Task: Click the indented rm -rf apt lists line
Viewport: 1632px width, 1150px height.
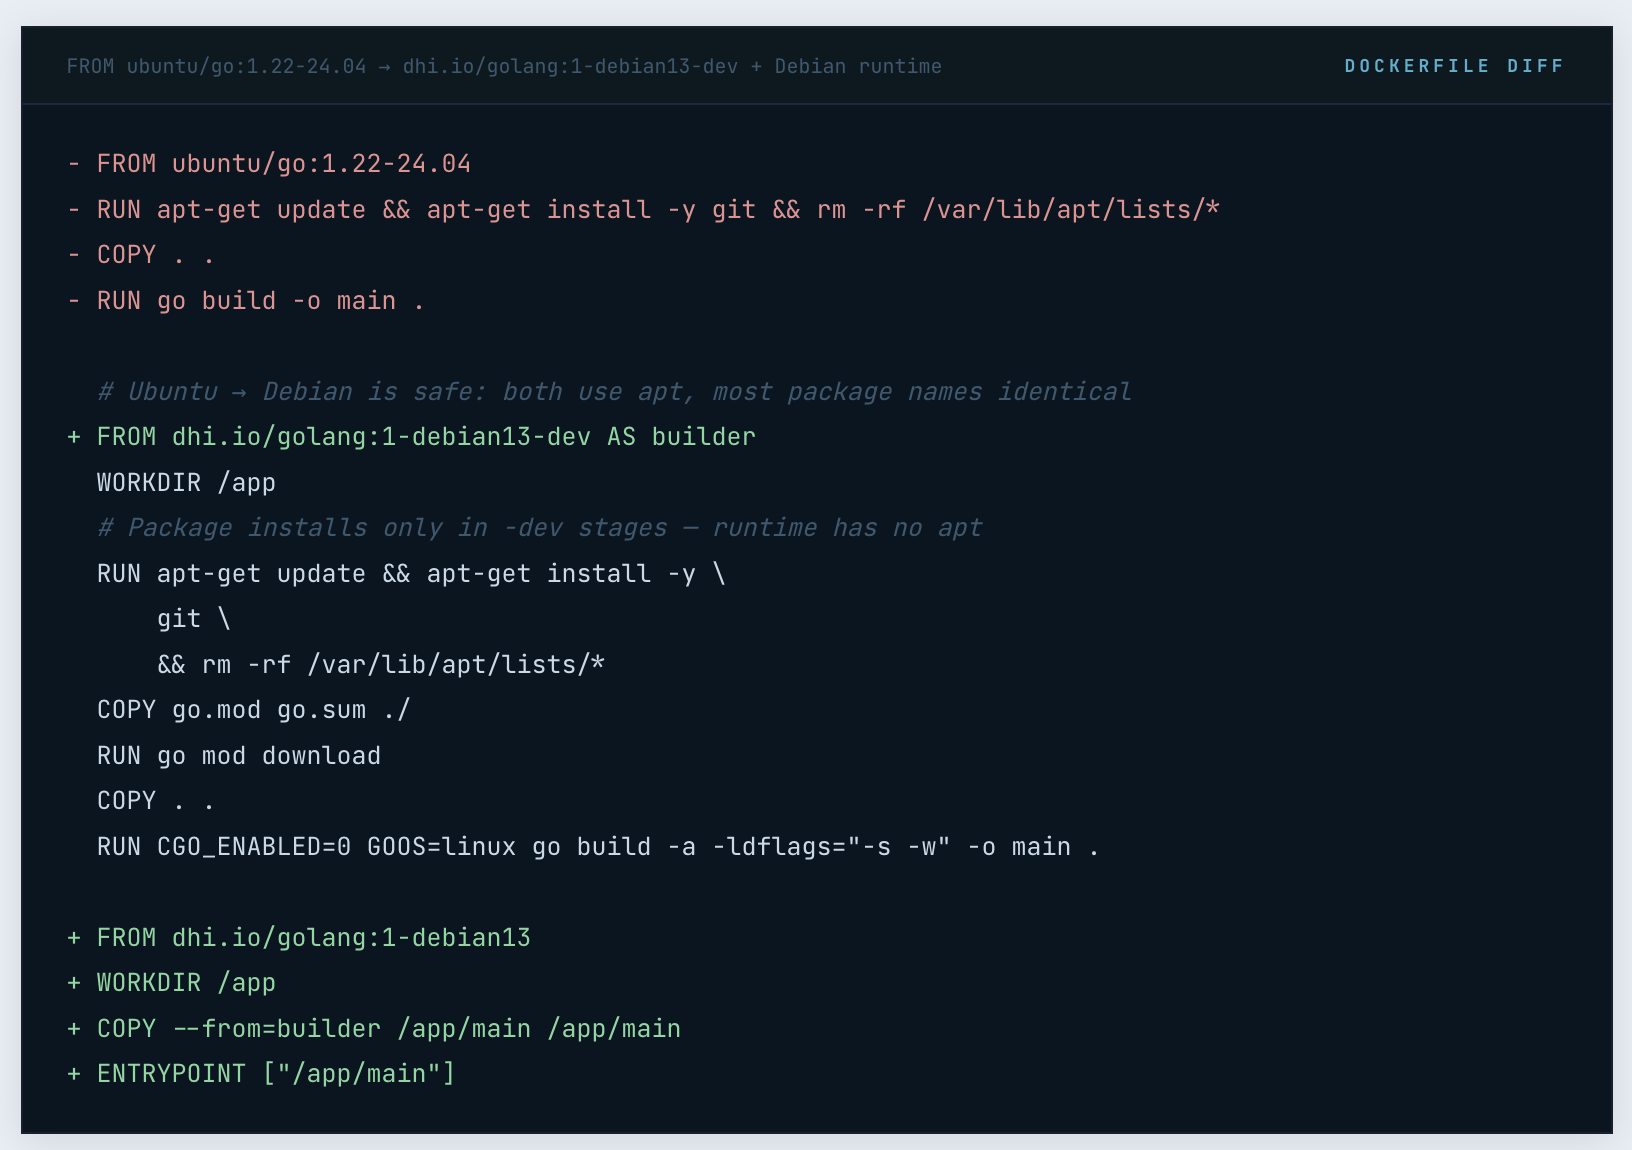Action: (x=380, y=664)
